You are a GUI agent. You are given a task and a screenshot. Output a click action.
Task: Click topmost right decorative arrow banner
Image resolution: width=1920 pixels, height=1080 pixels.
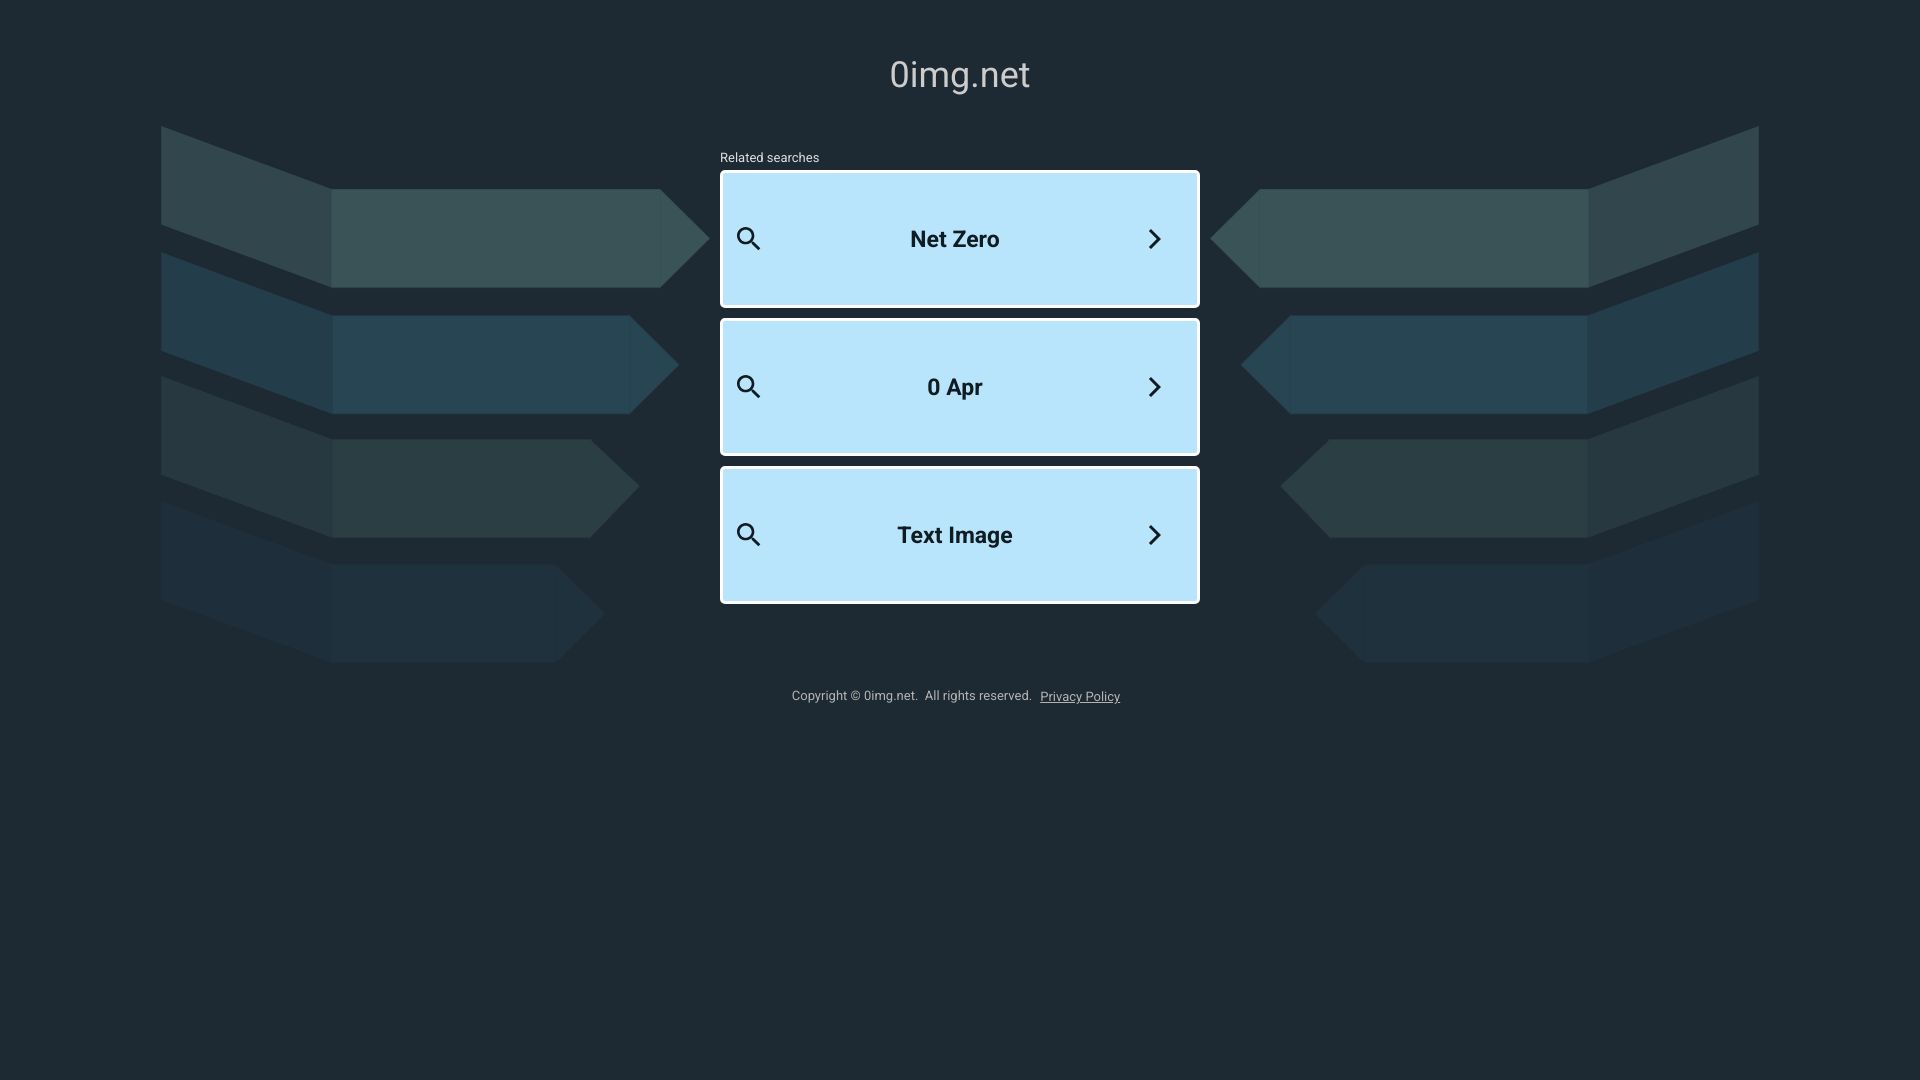1423,238
